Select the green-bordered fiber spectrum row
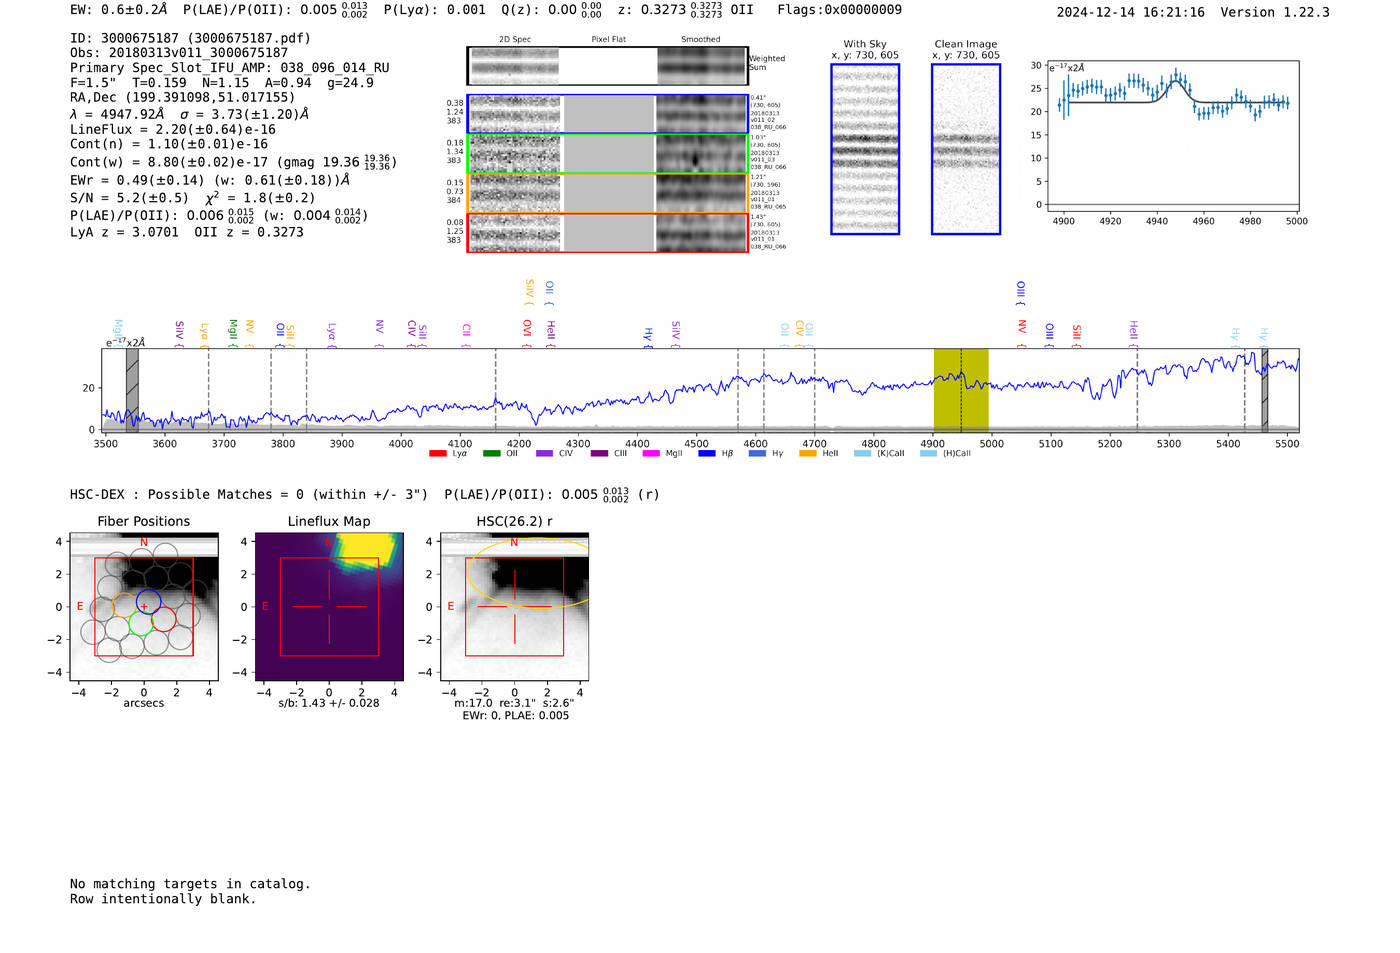The width and height of the screenshot is (1400, 953). (607, 153)
